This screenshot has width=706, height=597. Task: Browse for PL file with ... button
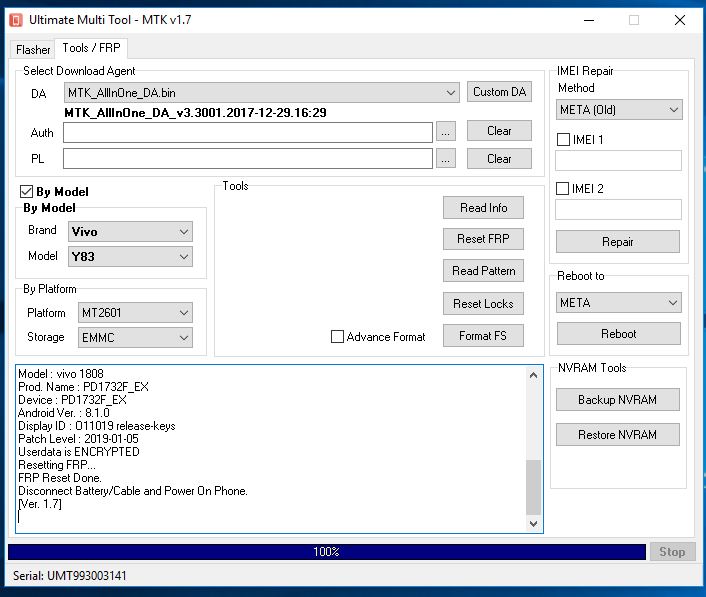coord(445,158)
